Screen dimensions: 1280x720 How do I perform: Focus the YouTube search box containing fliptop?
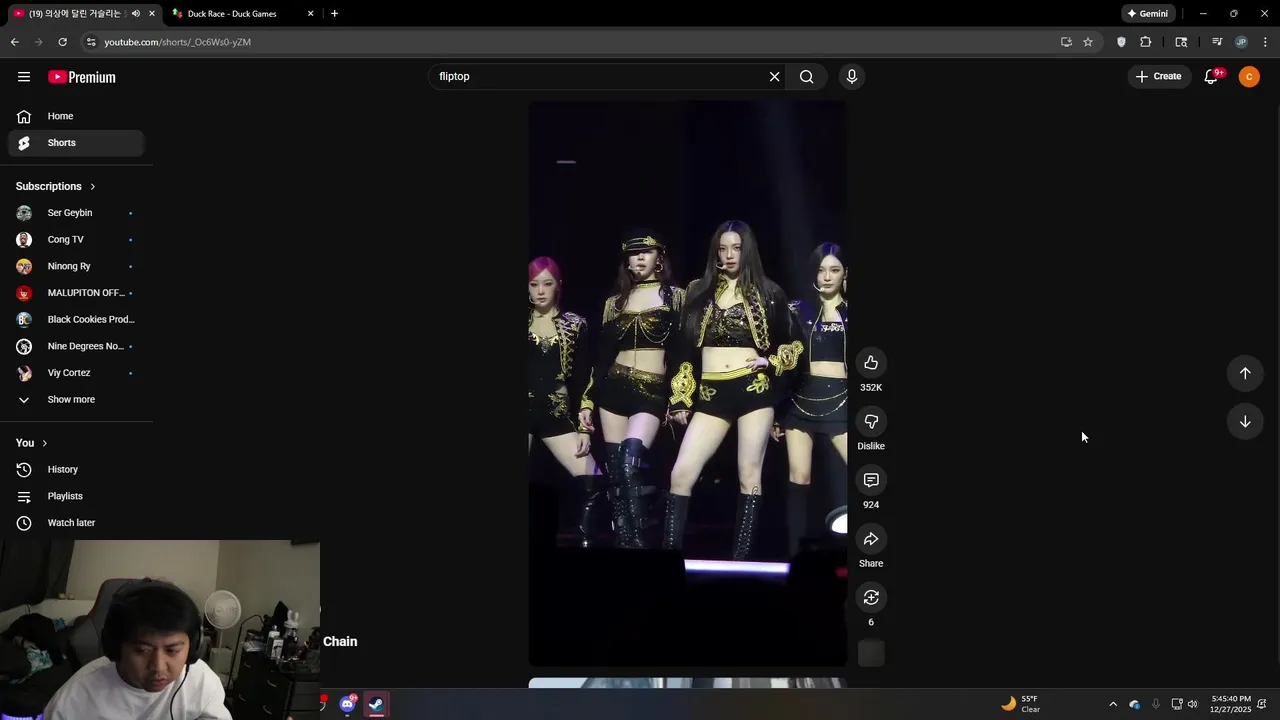point(598,76)
